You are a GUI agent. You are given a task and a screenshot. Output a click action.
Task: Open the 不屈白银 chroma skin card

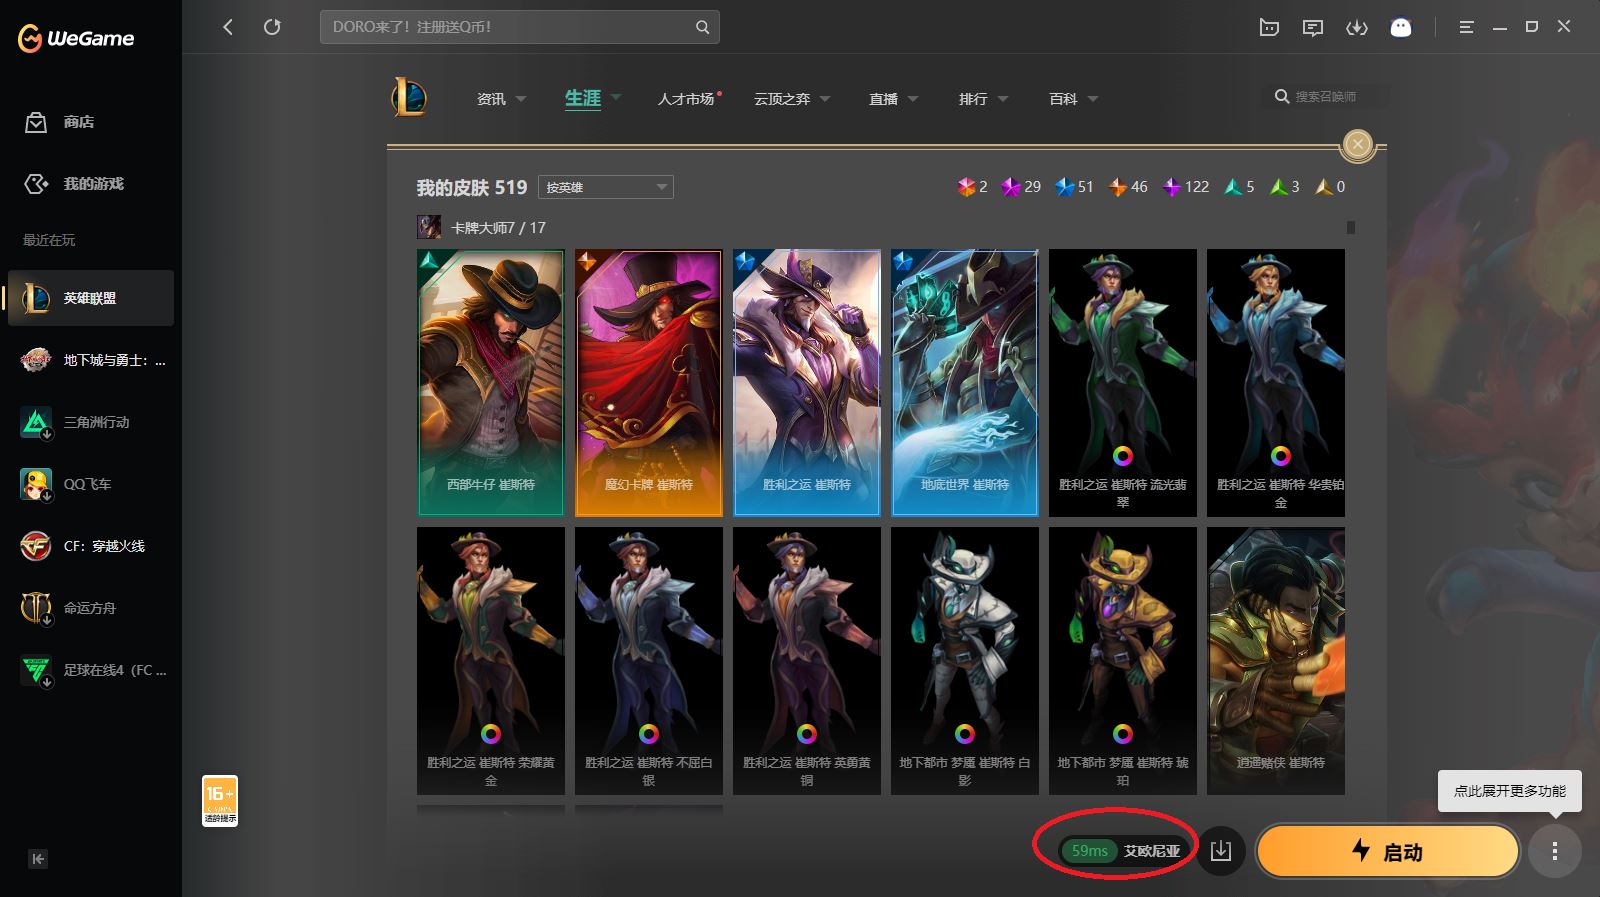[x=649, y=661]
